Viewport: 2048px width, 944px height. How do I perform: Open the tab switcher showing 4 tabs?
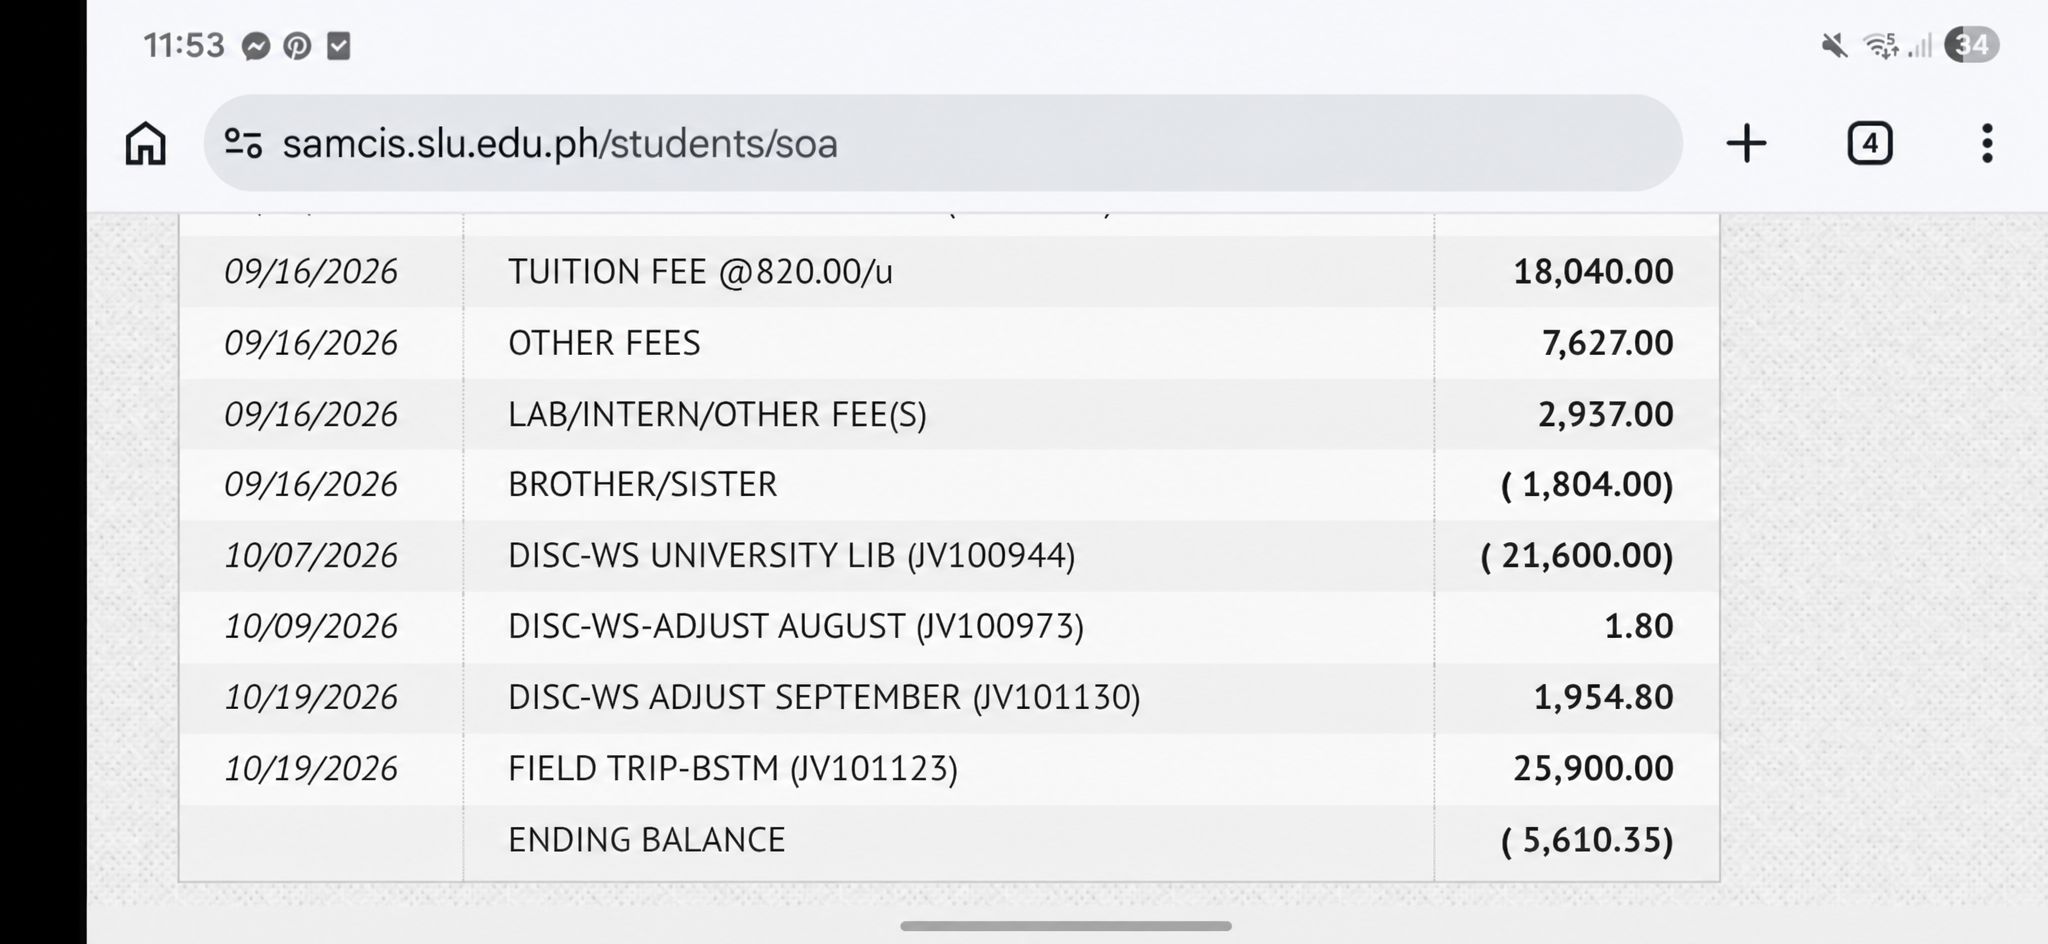pos(1869,143)
